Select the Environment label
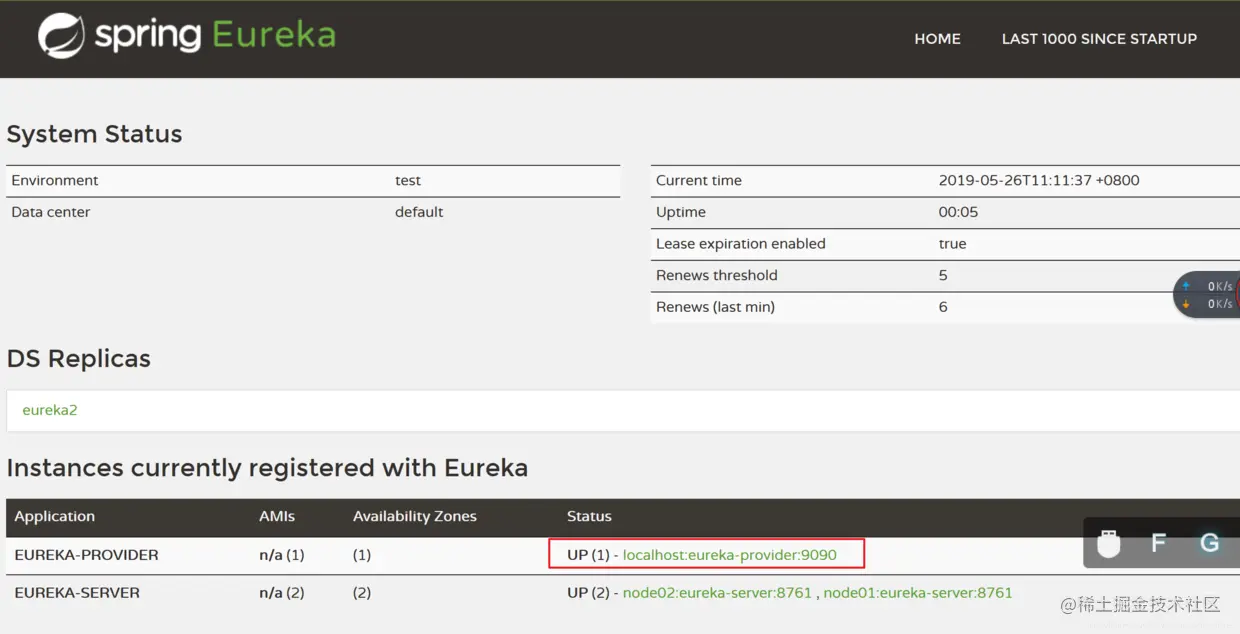This screenshot has width=1240, height=634. 55,181
